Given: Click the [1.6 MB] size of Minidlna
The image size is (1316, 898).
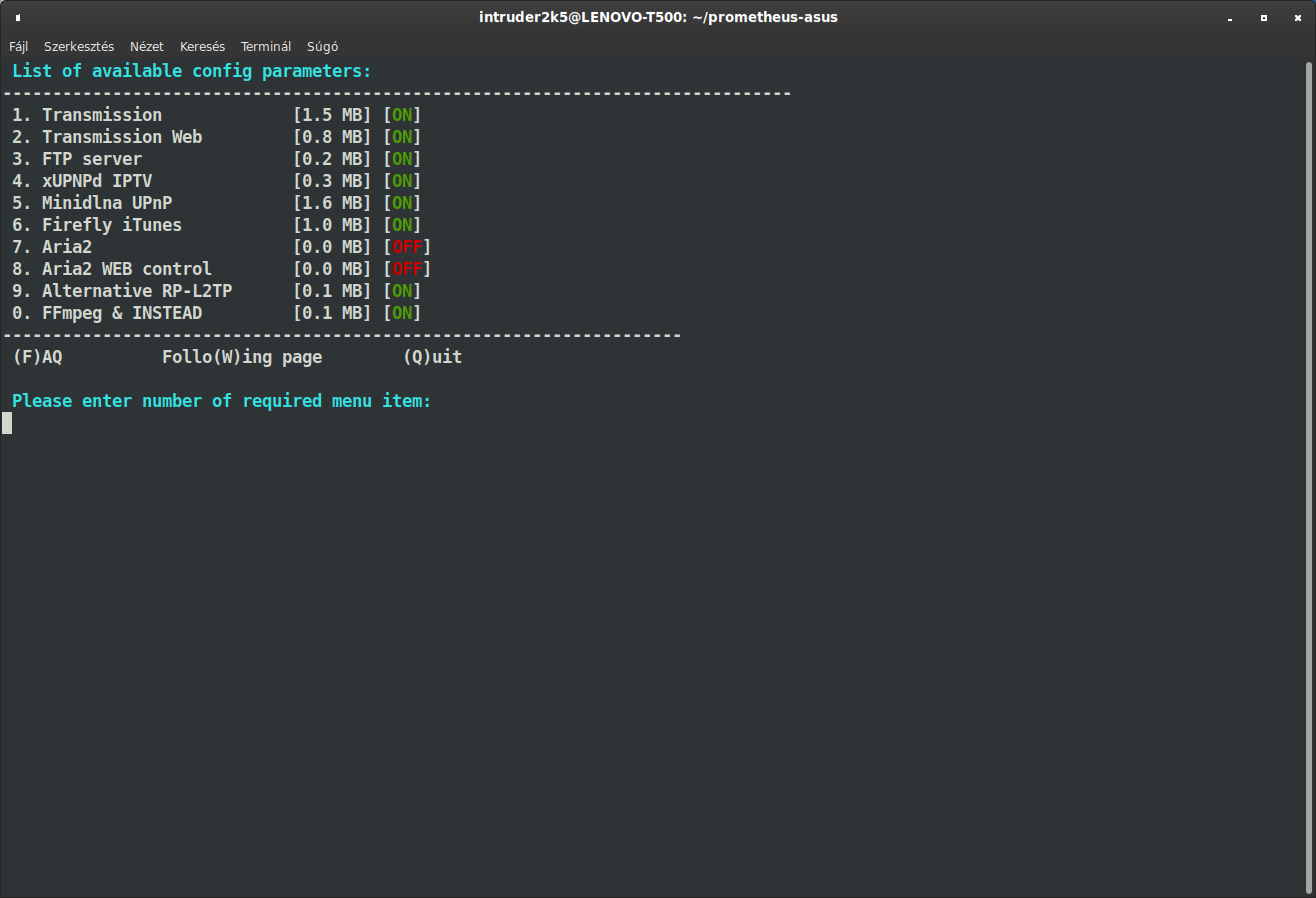Looking at the screenshot, I should 332,203.
